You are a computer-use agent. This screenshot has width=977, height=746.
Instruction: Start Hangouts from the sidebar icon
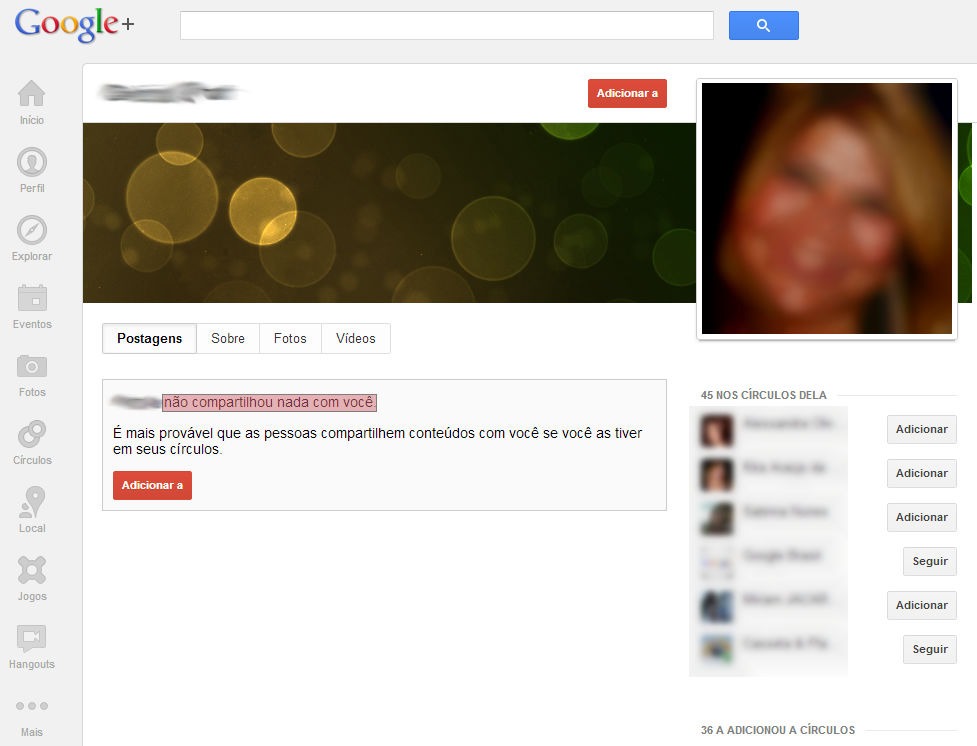point(32,639)
